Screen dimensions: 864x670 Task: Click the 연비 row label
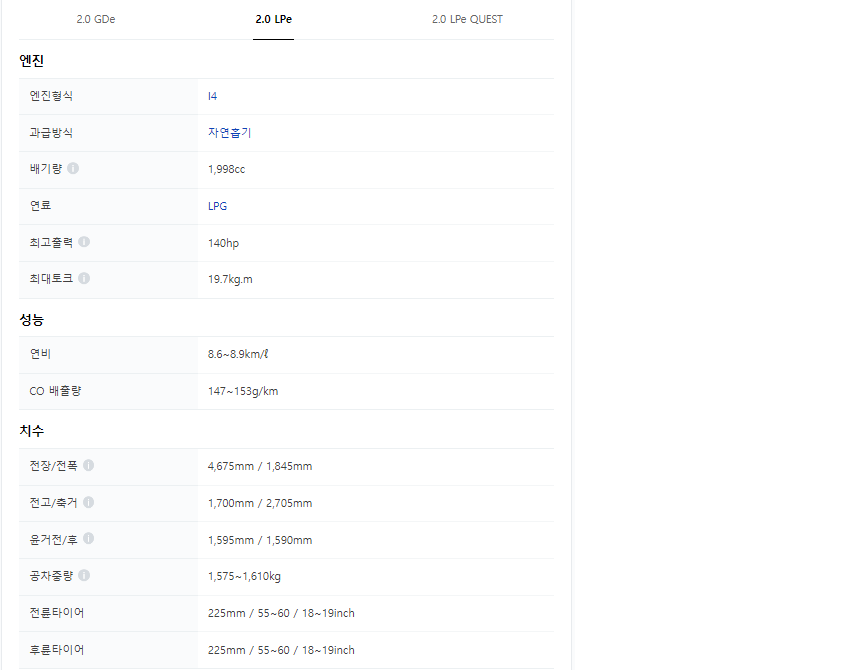coord(40,354)
